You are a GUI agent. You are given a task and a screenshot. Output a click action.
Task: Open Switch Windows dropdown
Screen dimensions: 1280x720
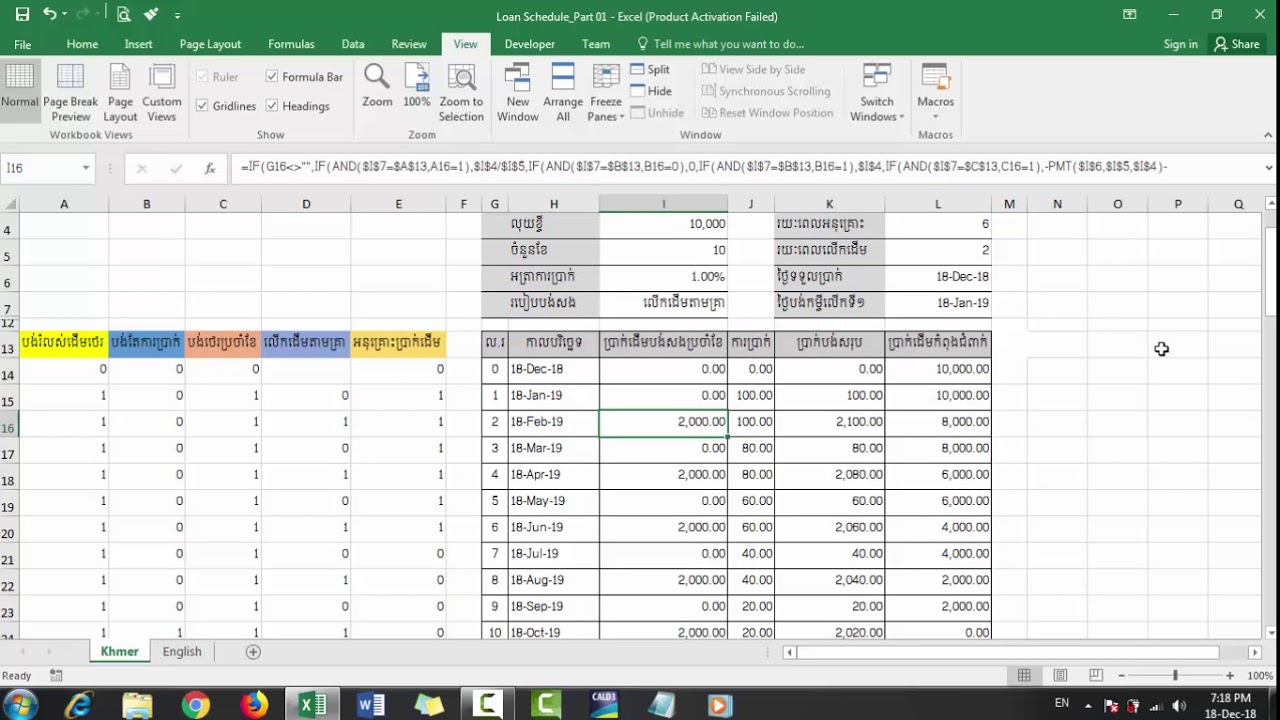pos(877,91)
